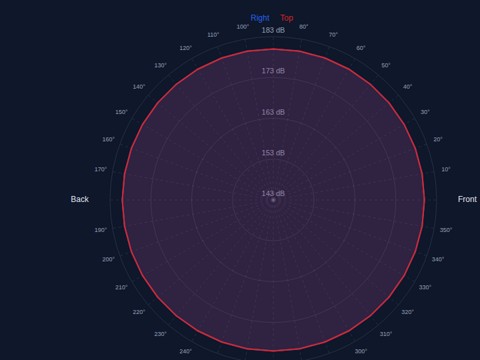Click the 60° angle label
Viewport: 480px width, 360px height.
pos(361,48)
